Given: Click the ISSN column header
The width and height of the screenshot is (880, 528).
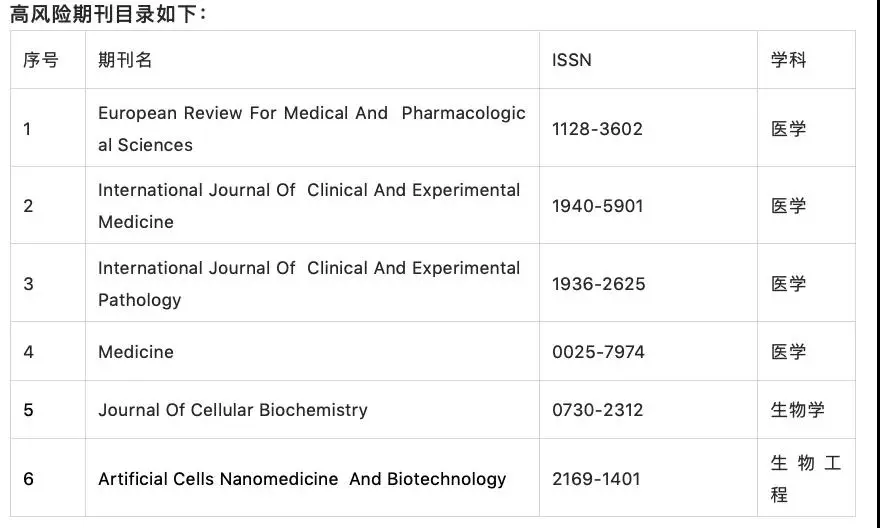Looking at the screenshot, I should pos(572,60).
